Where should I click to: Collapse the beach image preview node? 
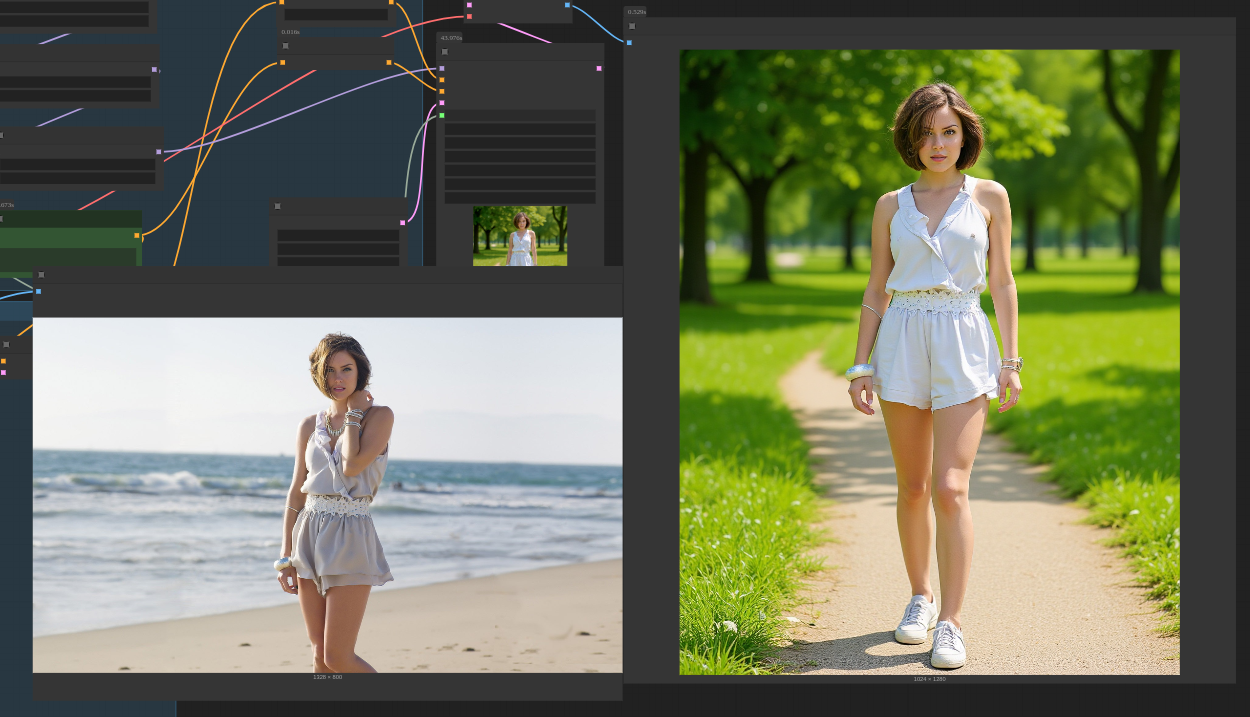[x=41, y=274]
